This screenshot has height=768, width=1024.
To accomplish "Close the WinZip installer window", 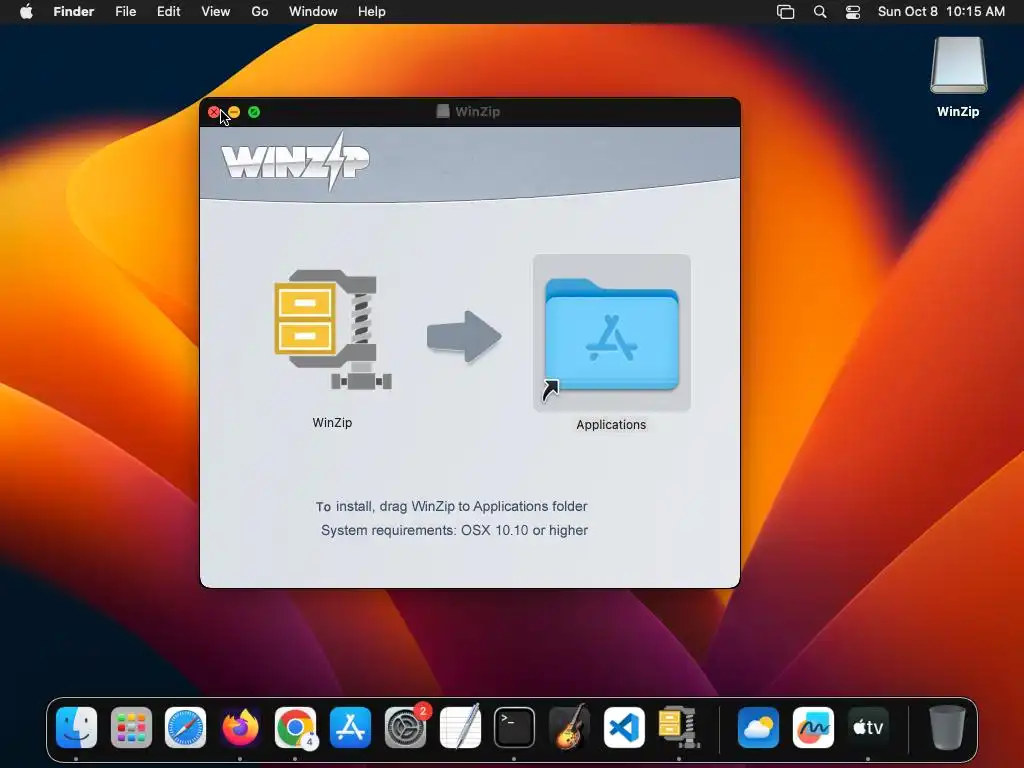I will click(214, 112).
